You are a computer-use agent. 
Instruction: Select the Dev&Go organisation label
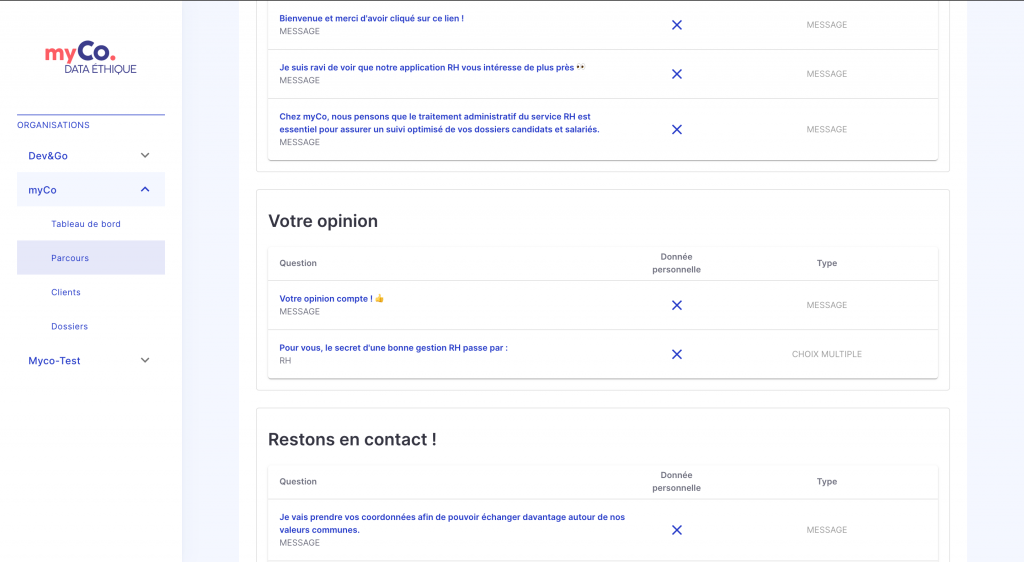48,156
